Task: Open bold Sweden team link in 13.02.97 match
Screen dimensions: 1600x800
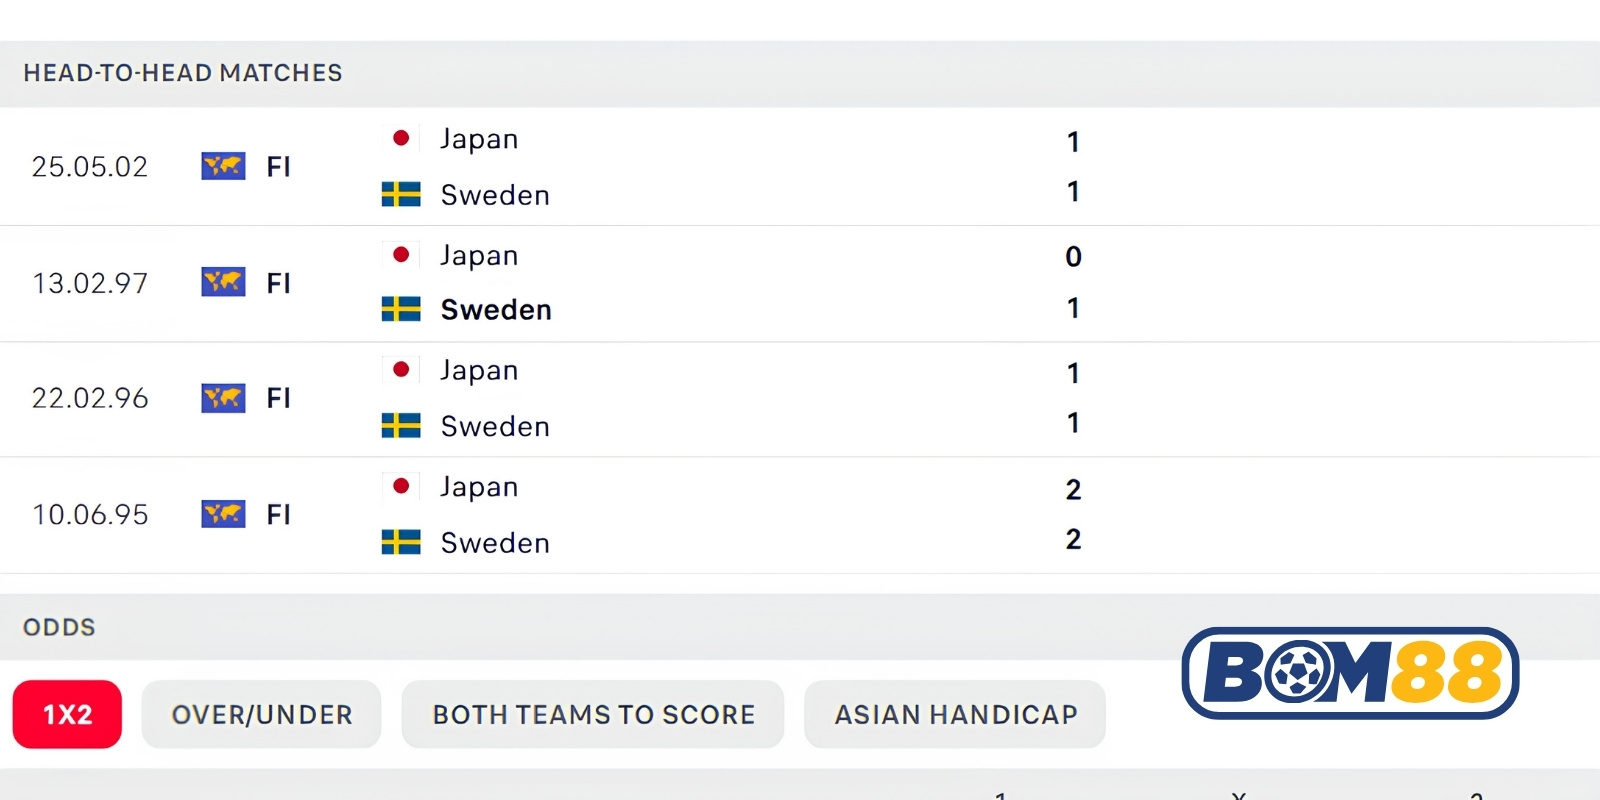Action: click(x=496, y=310)
